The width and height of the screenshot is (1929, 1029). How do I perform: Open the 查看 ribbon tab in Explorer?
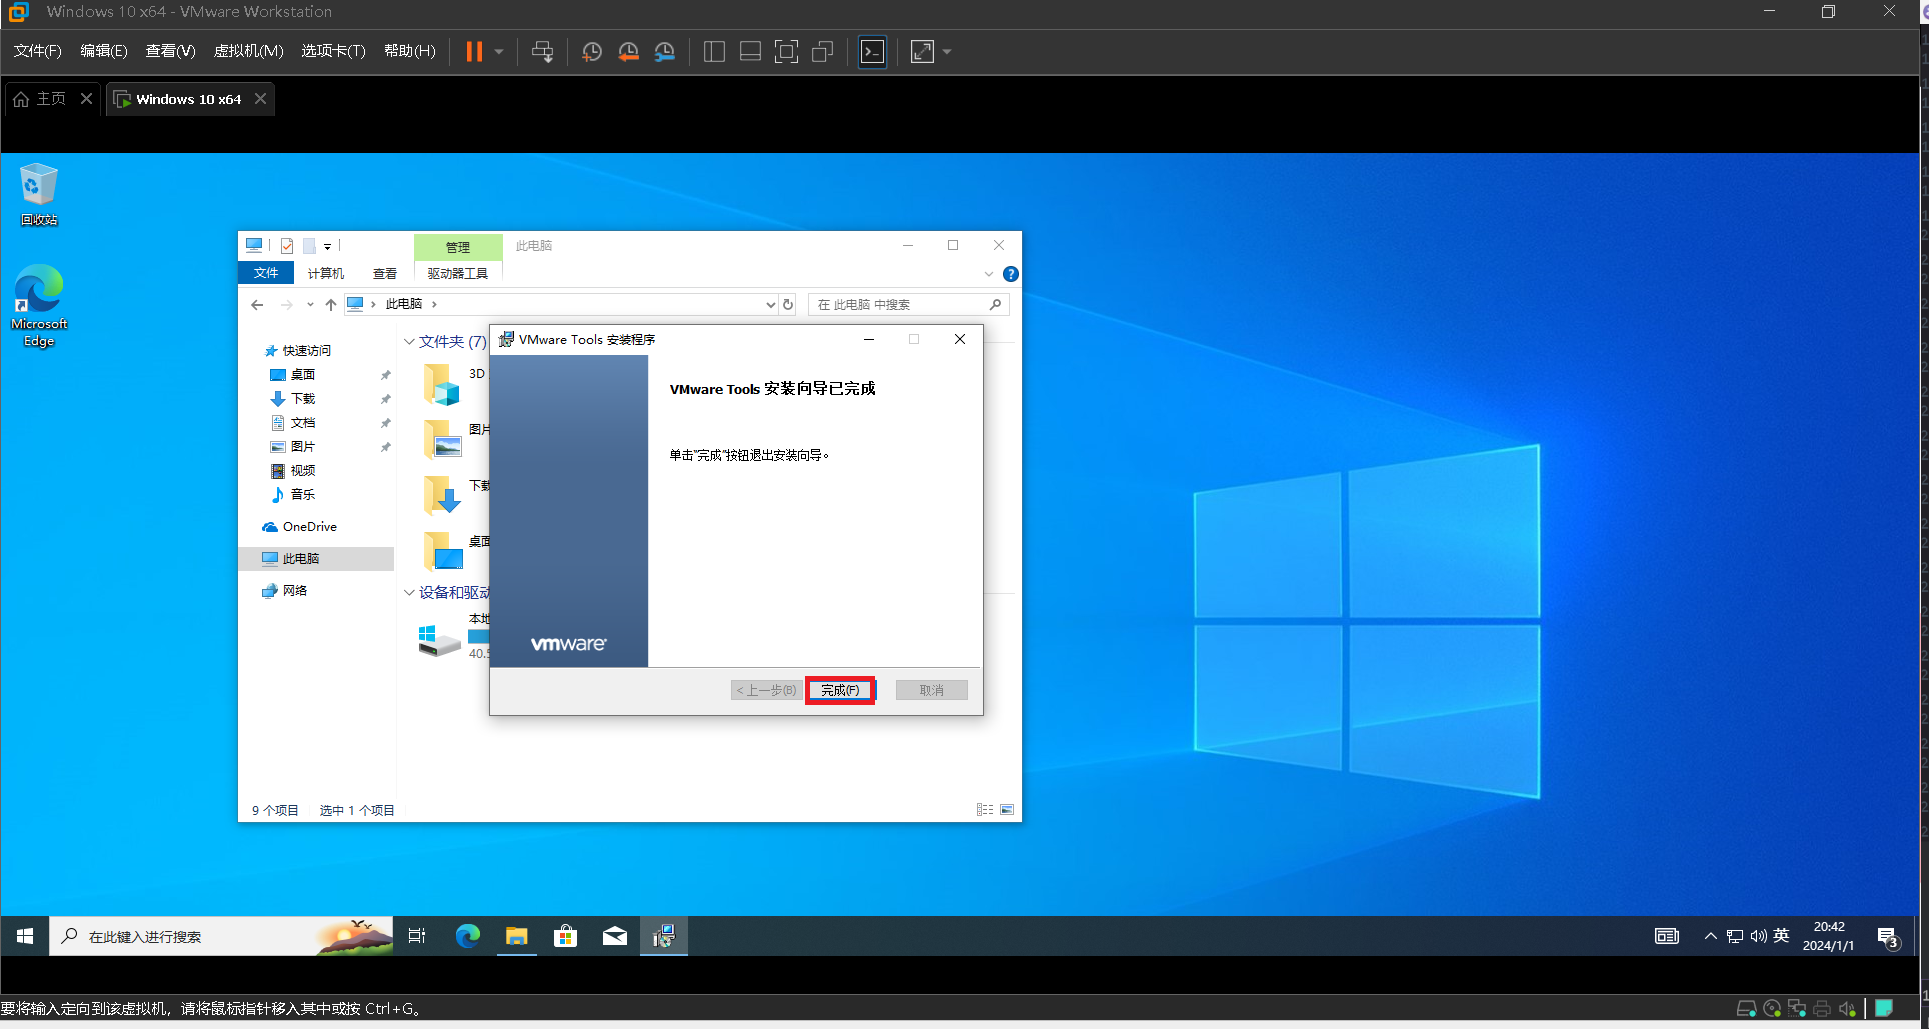point(385,273)
